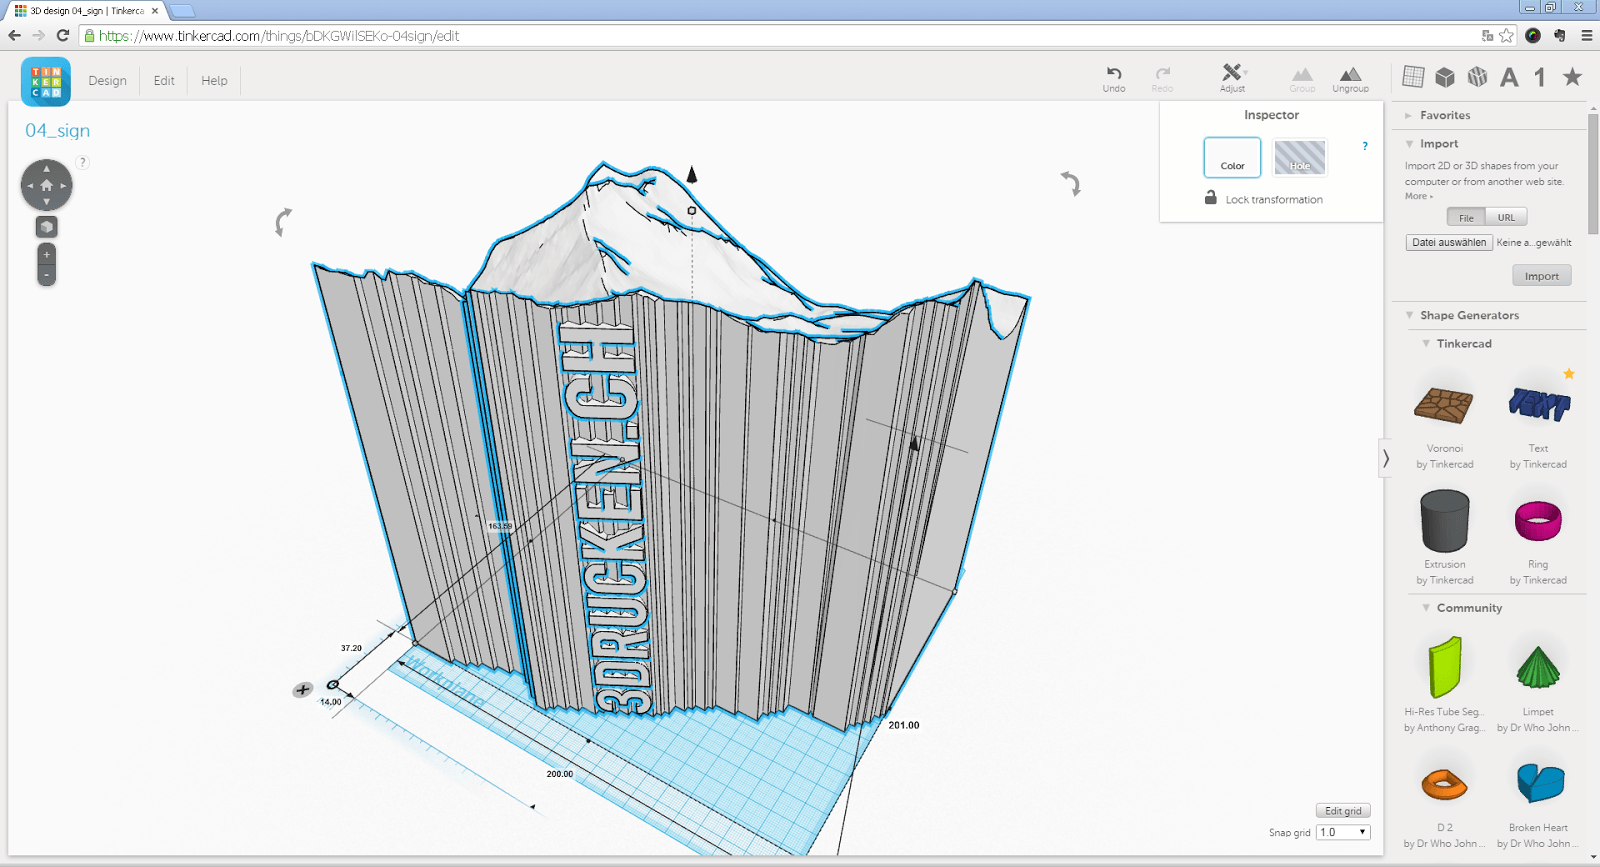This screenshot has width=1600, height=867.
Task: Toggle the Lock transformation padlock
Action: (1211, 198)
